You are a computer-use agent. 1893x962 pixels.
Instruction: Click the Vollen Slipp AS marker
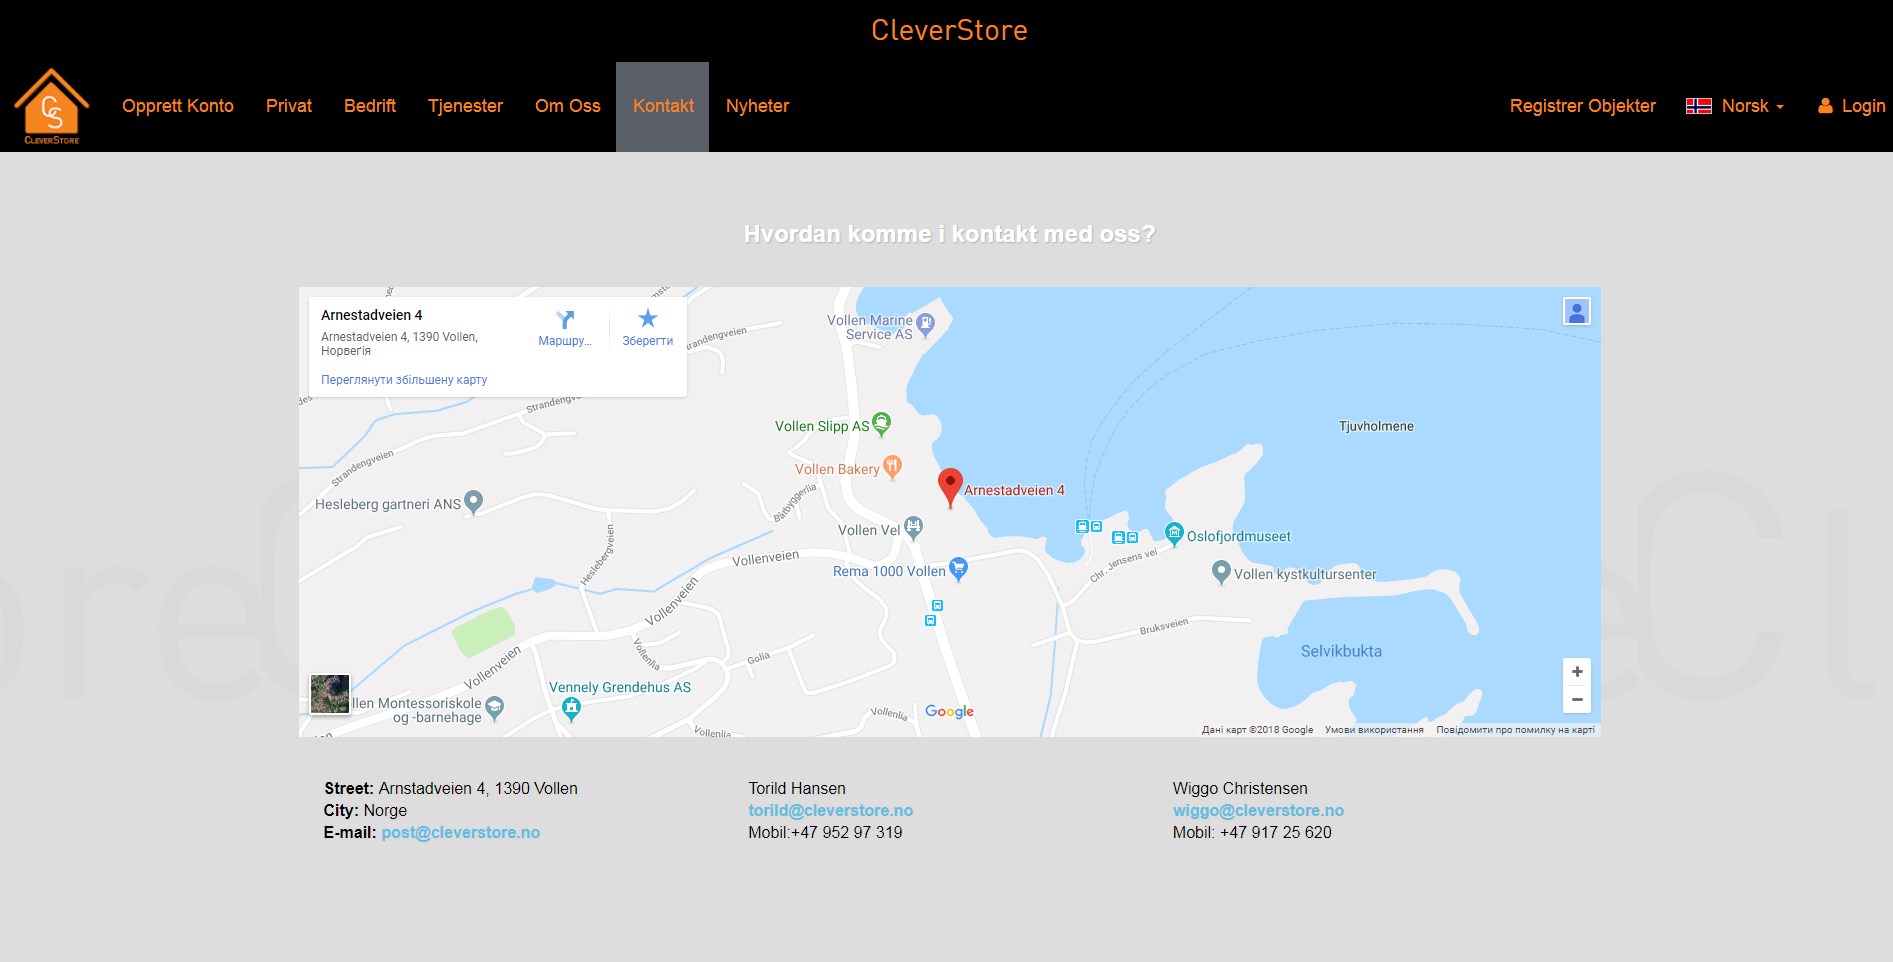click(x=881, y=424)
